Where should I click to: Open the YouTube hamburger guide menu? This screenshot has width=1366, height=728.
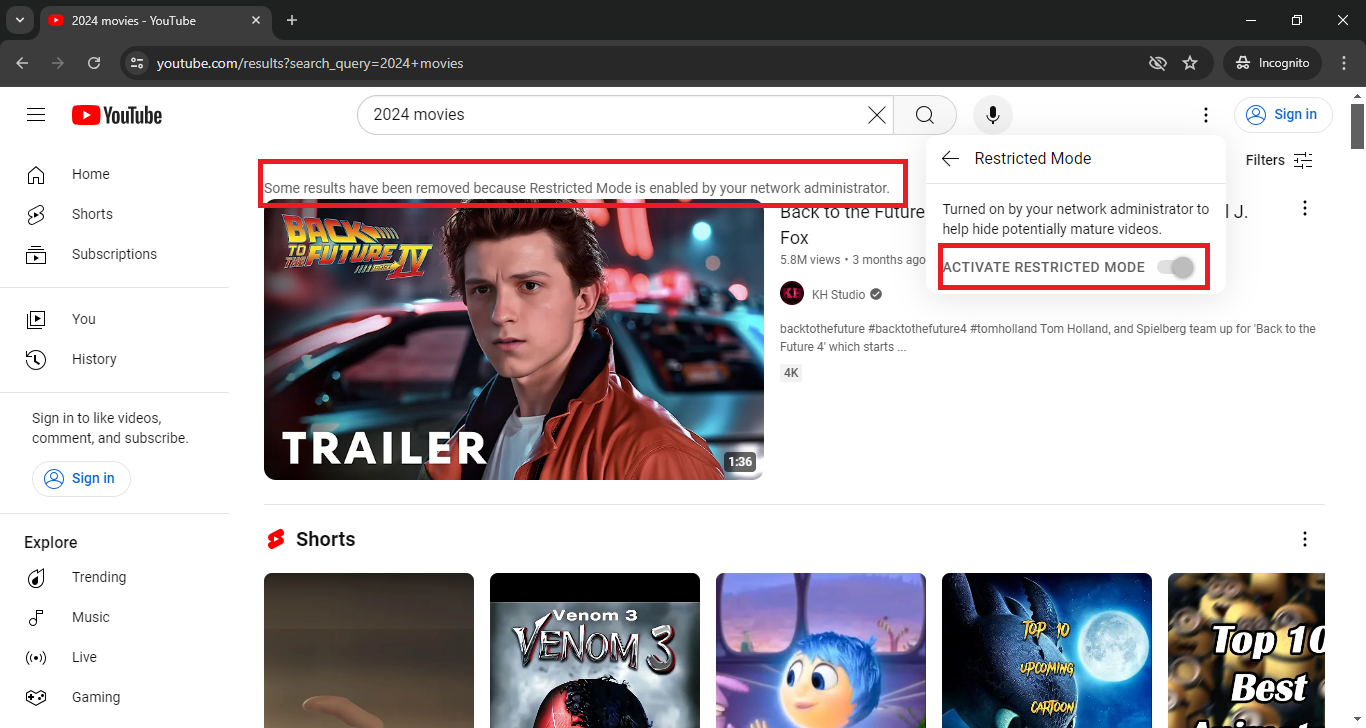[36, 115]
